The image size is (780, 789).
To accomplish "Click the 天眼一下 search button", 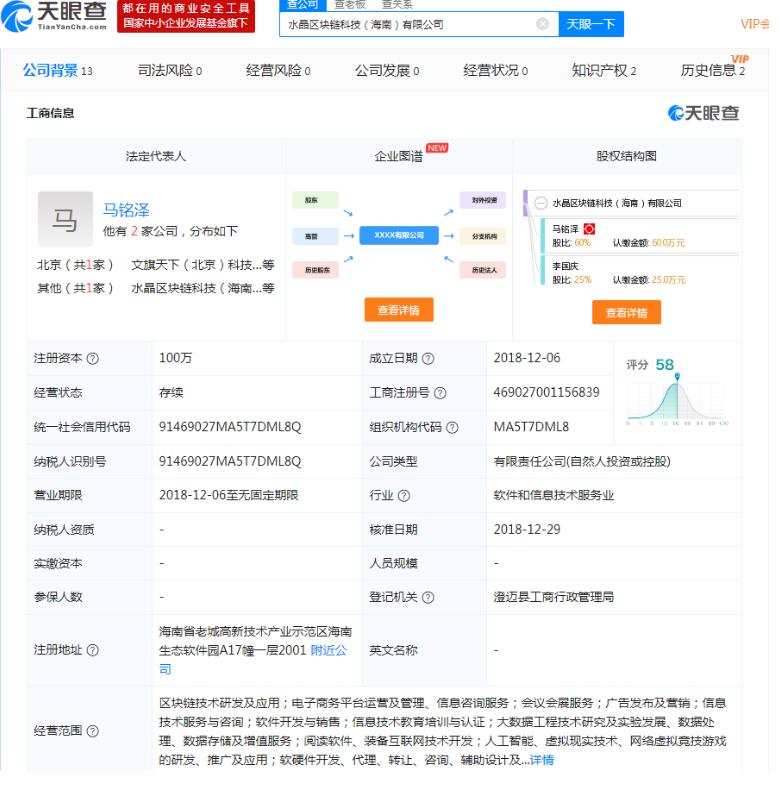I will click(591, 24).
